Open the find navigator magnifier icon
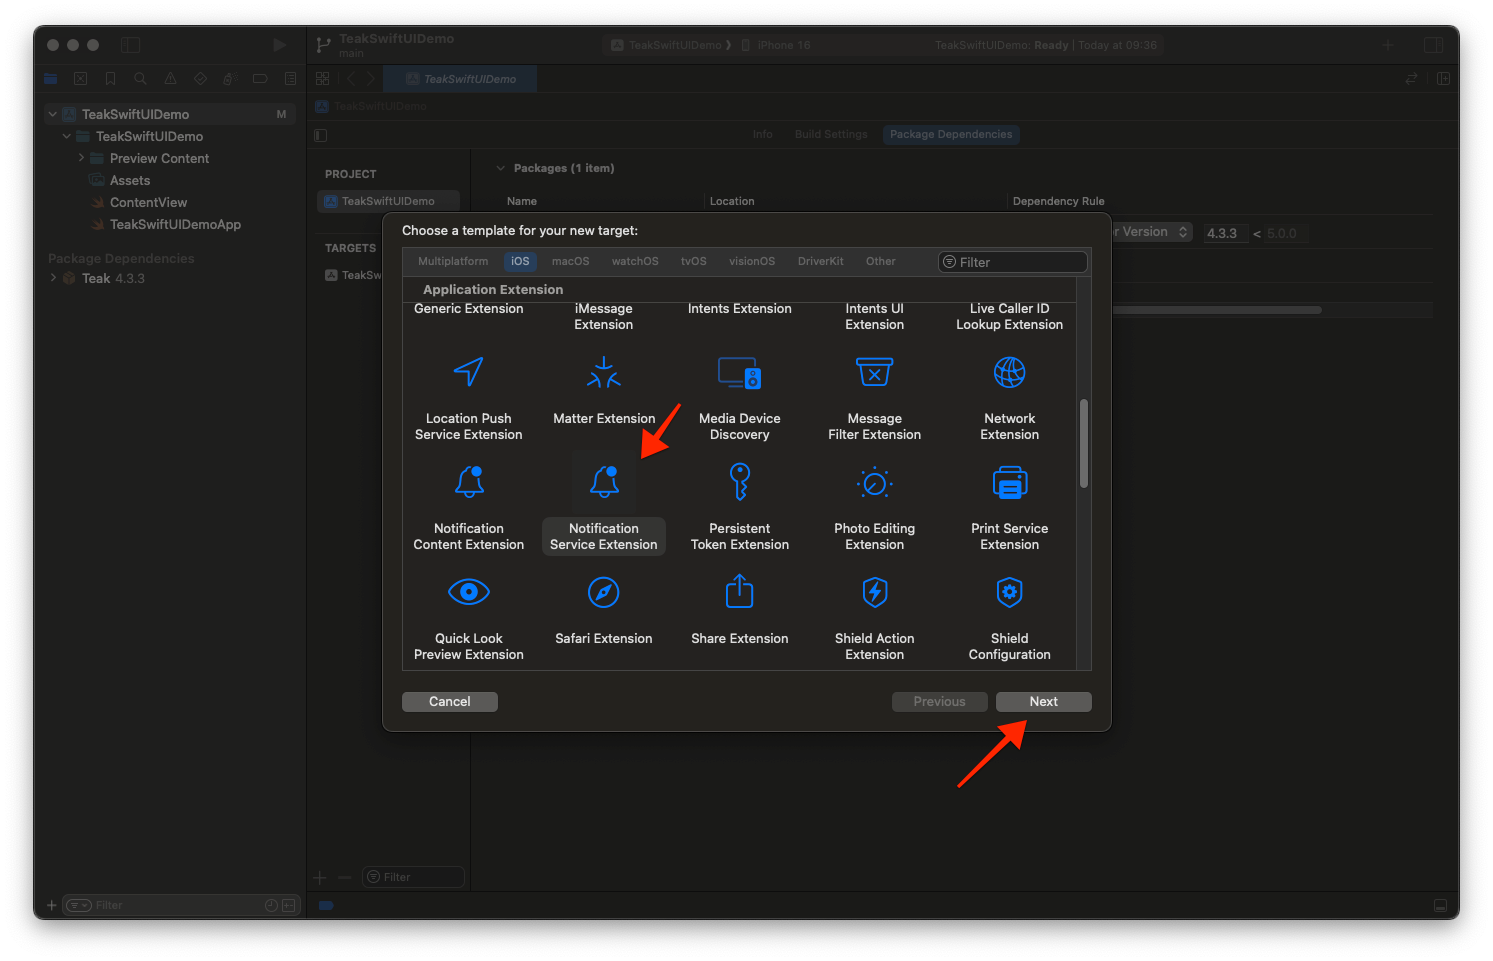The image size is (1493, 961). [140, 79]
